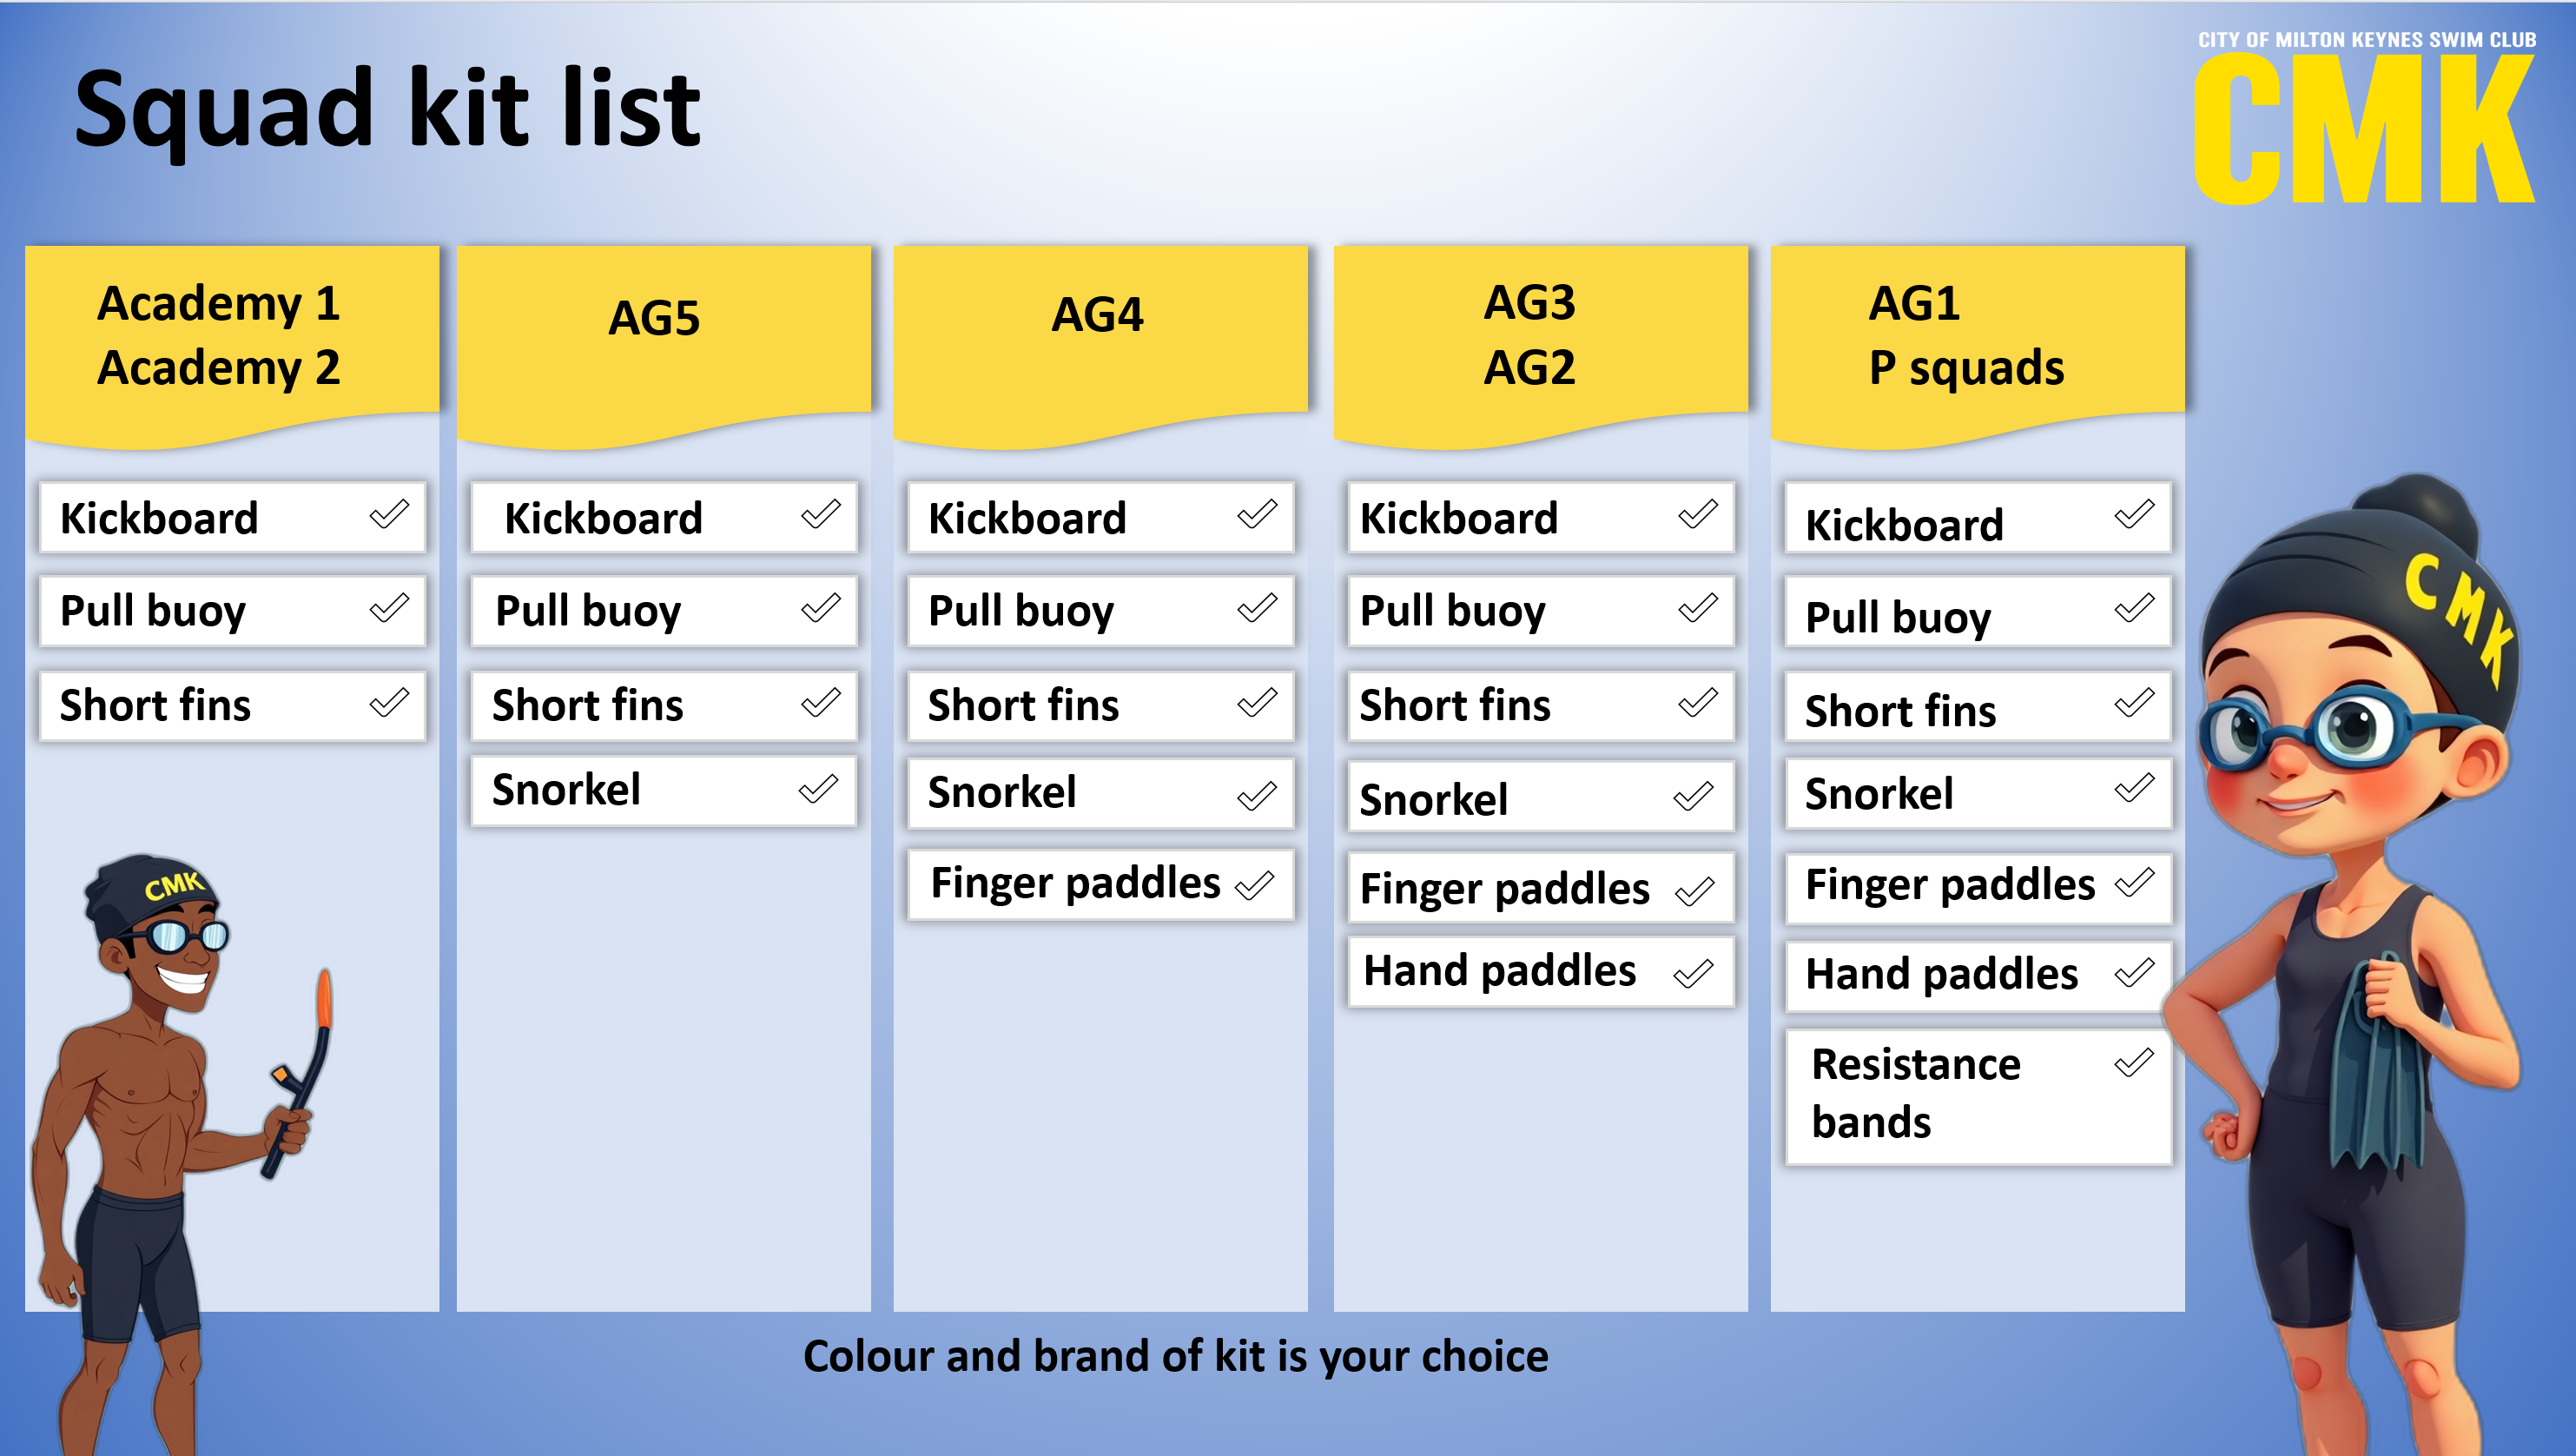This screenshot has width=2576, height=1456.
Task: Click the yellow CMK logo
Action: point(2362,130)
